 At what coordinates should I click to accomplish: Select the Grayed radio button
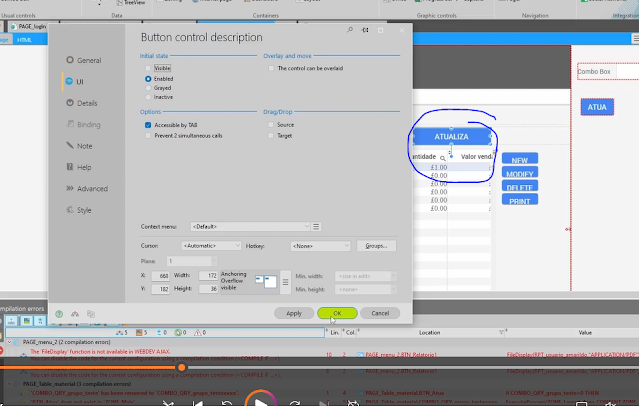(148, 88)
